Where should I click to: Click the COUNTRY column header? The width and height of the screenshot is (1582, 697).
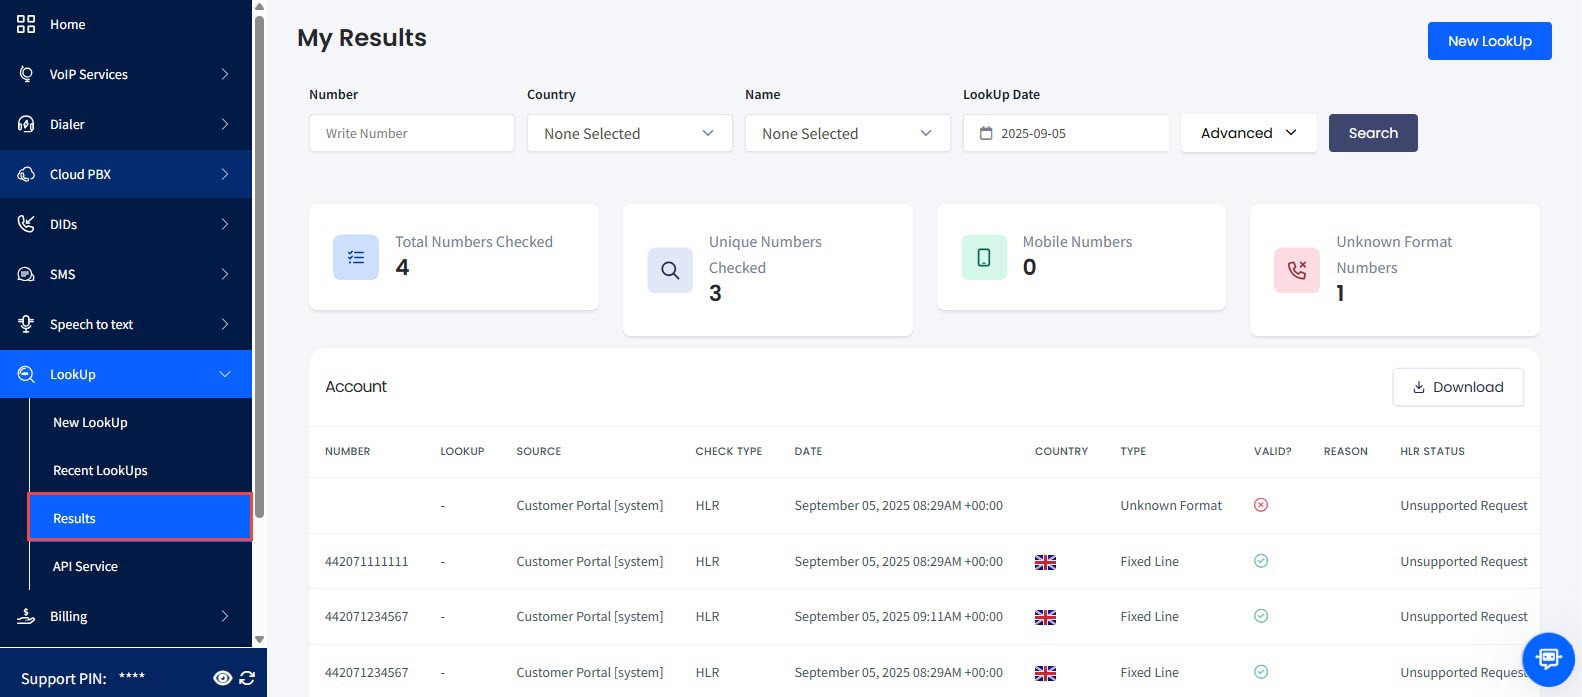click(x=1061, y=451)
